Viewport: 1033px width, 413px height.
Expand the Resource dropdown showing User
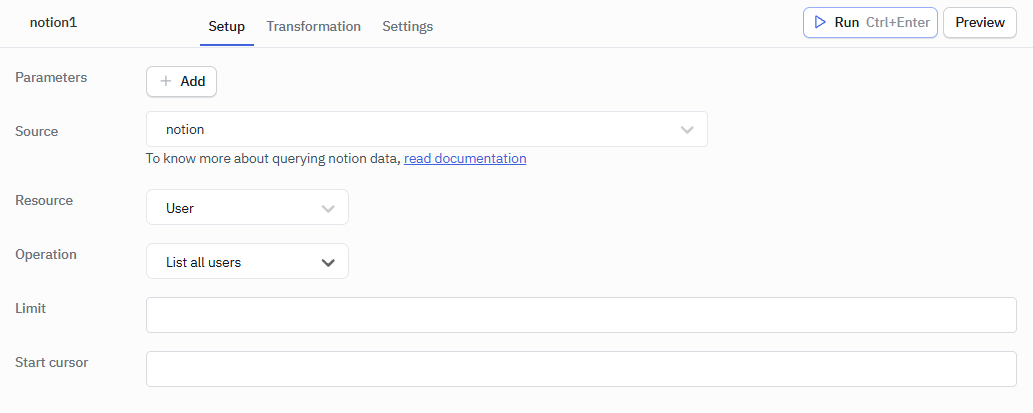click(247, 207)
